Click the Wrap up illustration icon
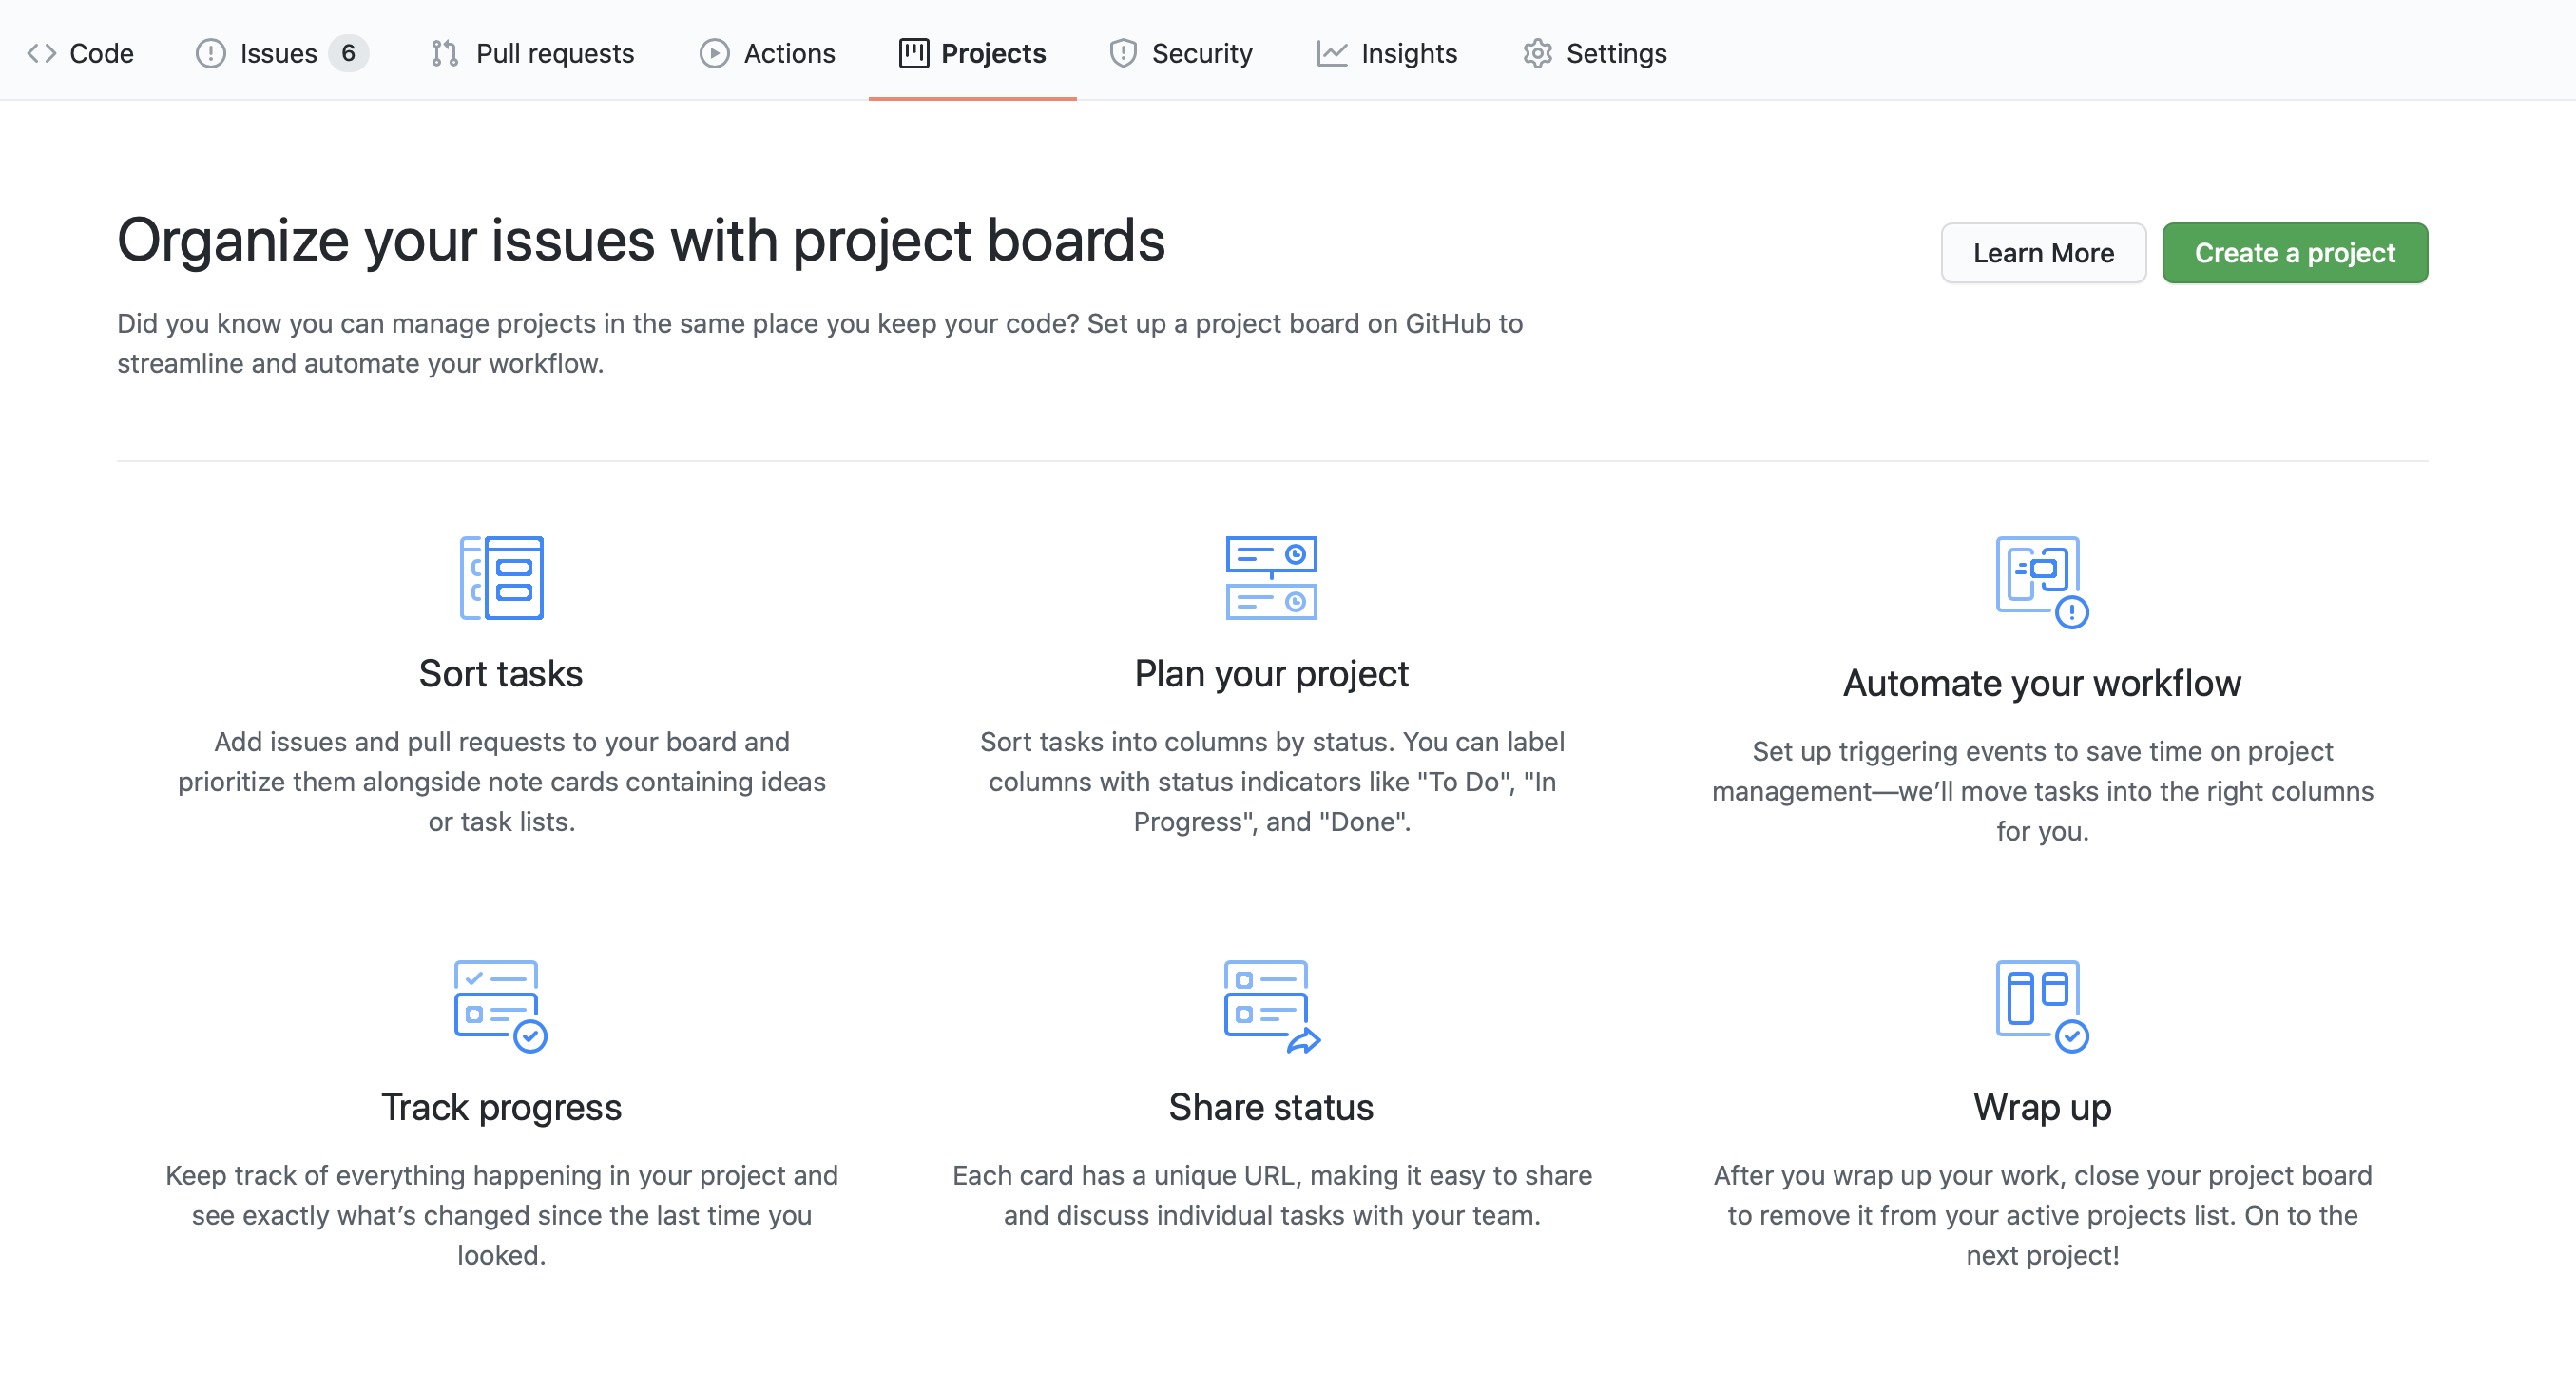Viewport: 2576px width, 1373px height. pos(2043,1006)
